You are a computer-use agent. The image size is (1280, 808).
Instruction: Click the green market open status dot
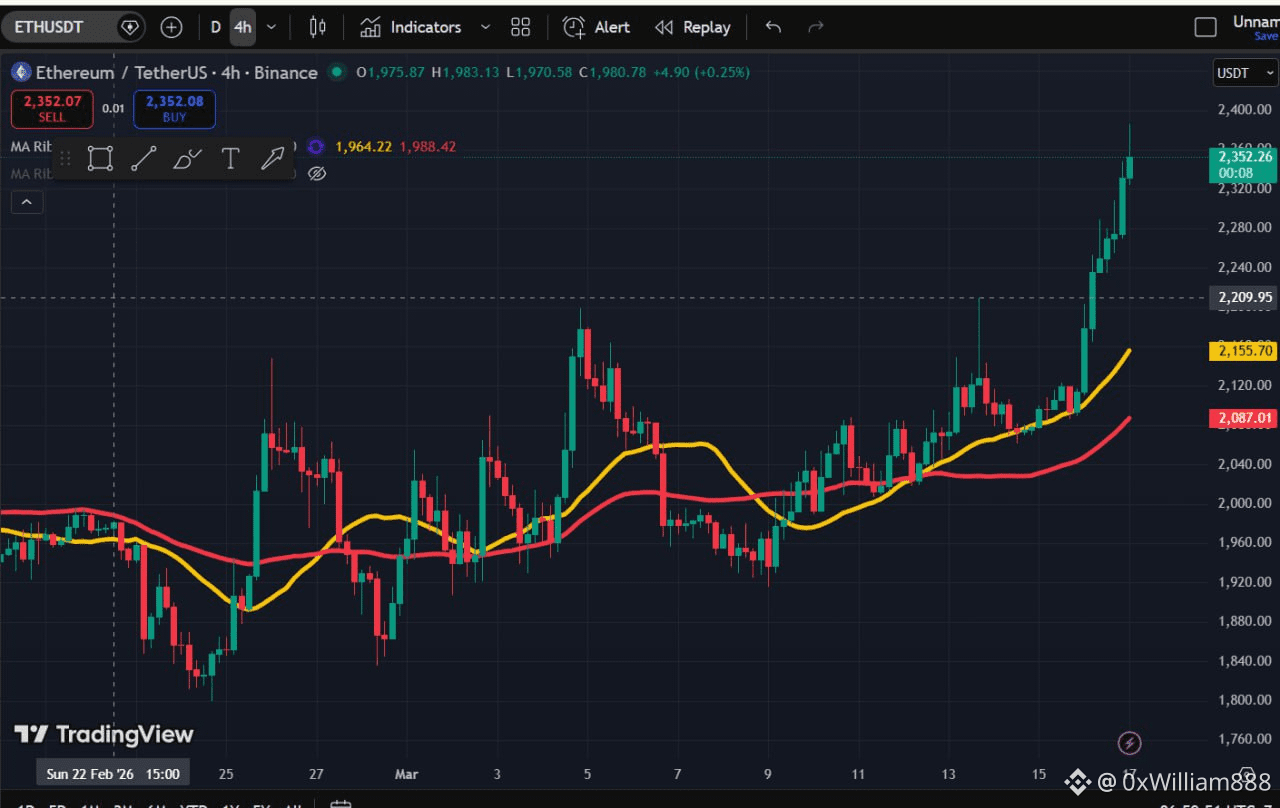[x=336, y=72]
